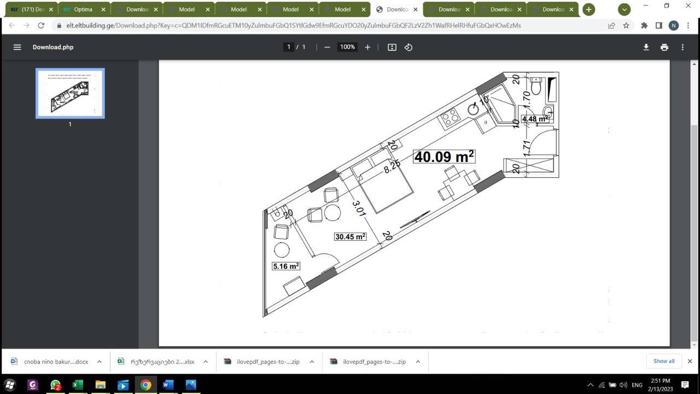Screen dimensions: 700x394
Task: Download the PDF file
Action: tap(646, 47)
